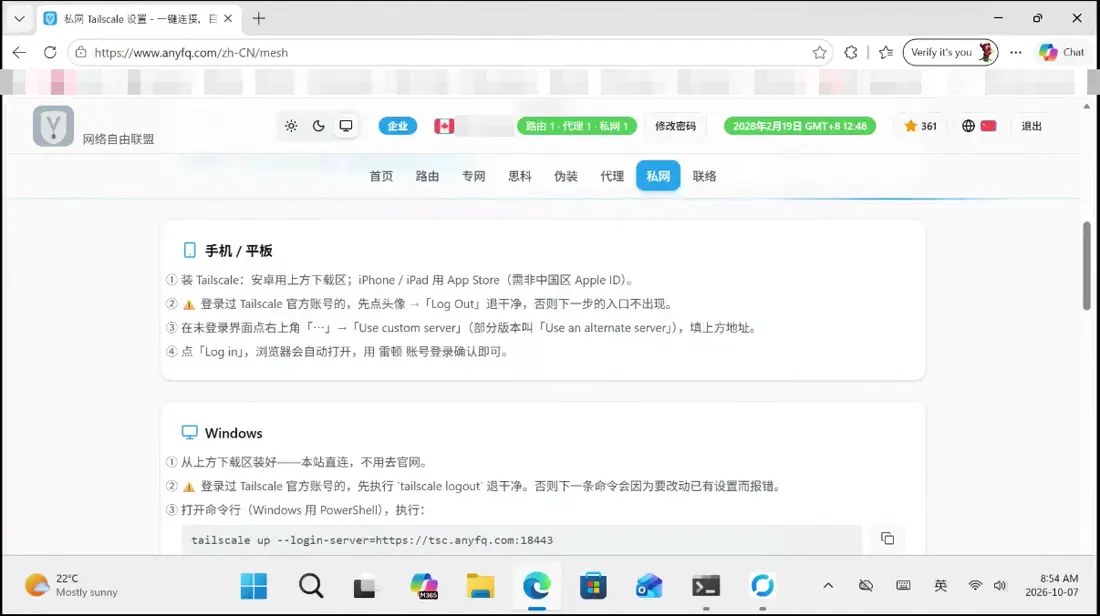Screen dimensions: 1100x616
Task: Open Copilot Chat
Action: pyautogui.click(x=1061, y=53)
